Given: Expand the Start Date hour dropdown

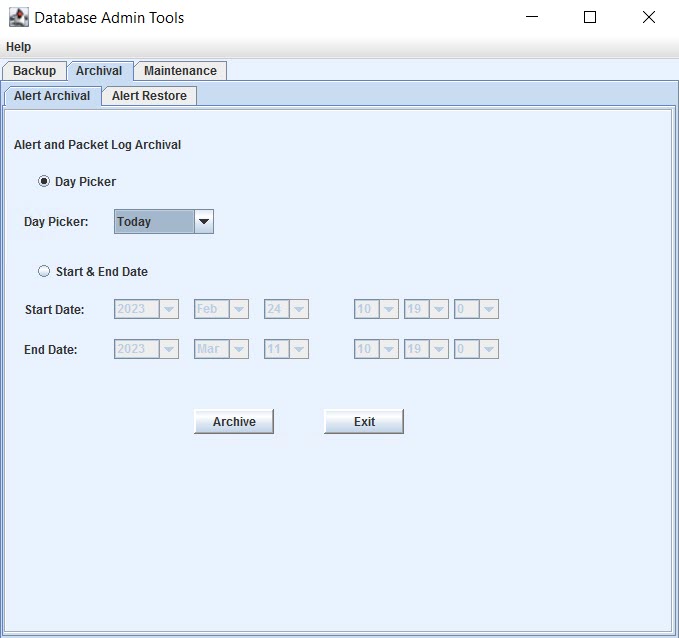Looking at the screenshot, I should pos(376,309).
